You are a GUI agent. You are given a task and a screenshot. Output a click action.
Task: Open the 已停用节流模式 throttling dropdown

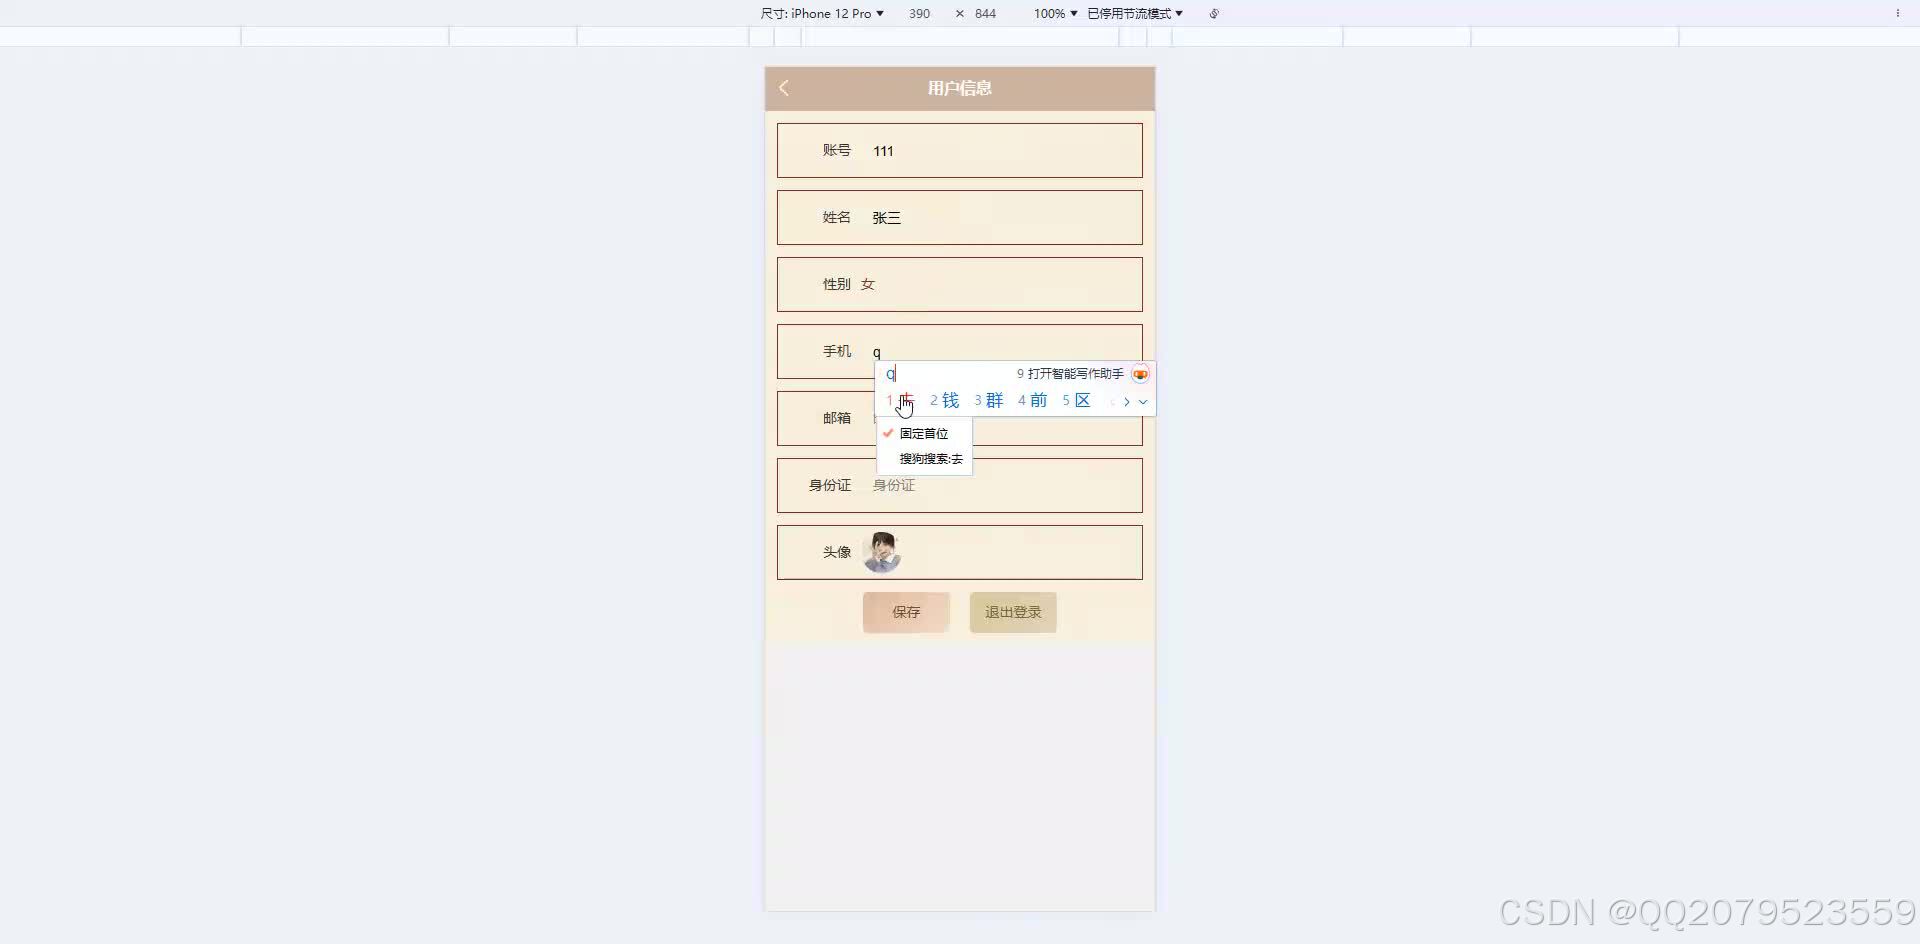tap(1133, 13)
